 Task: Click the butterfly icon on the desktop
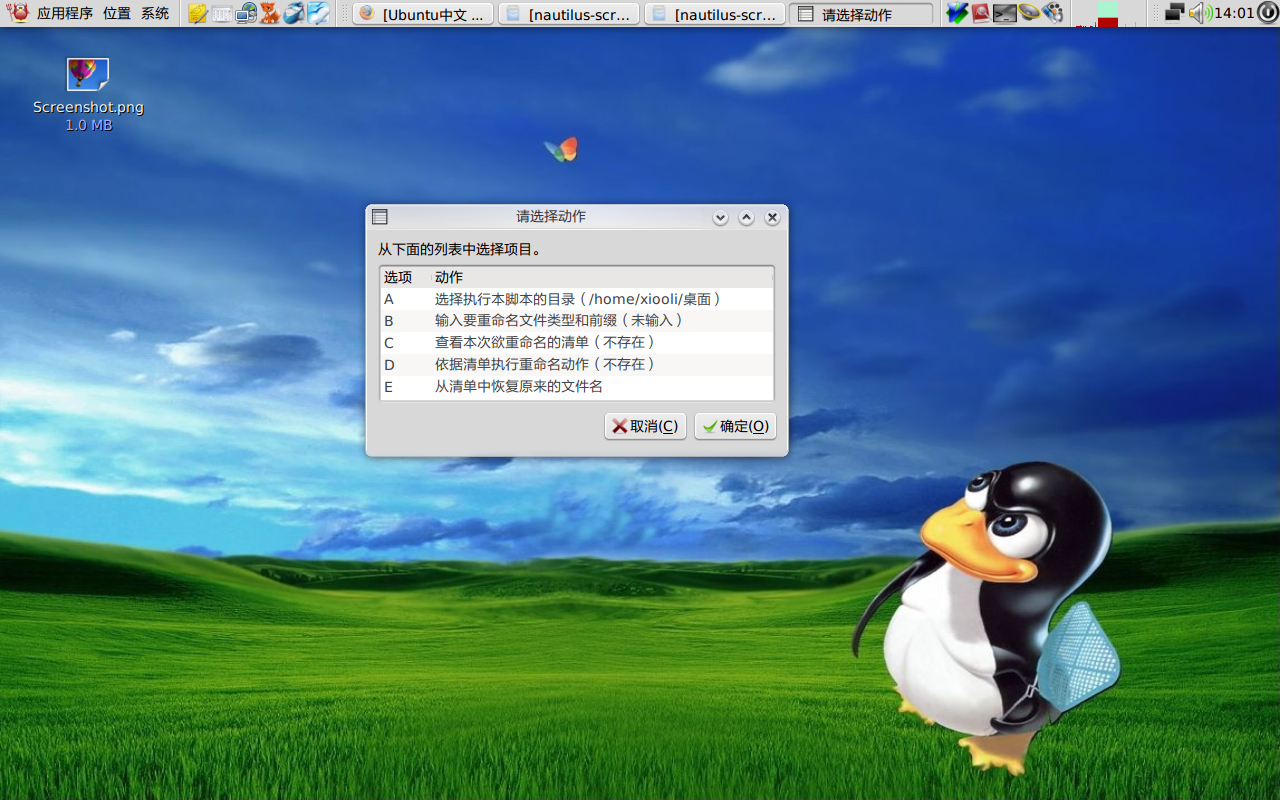(x=561, y=150)
